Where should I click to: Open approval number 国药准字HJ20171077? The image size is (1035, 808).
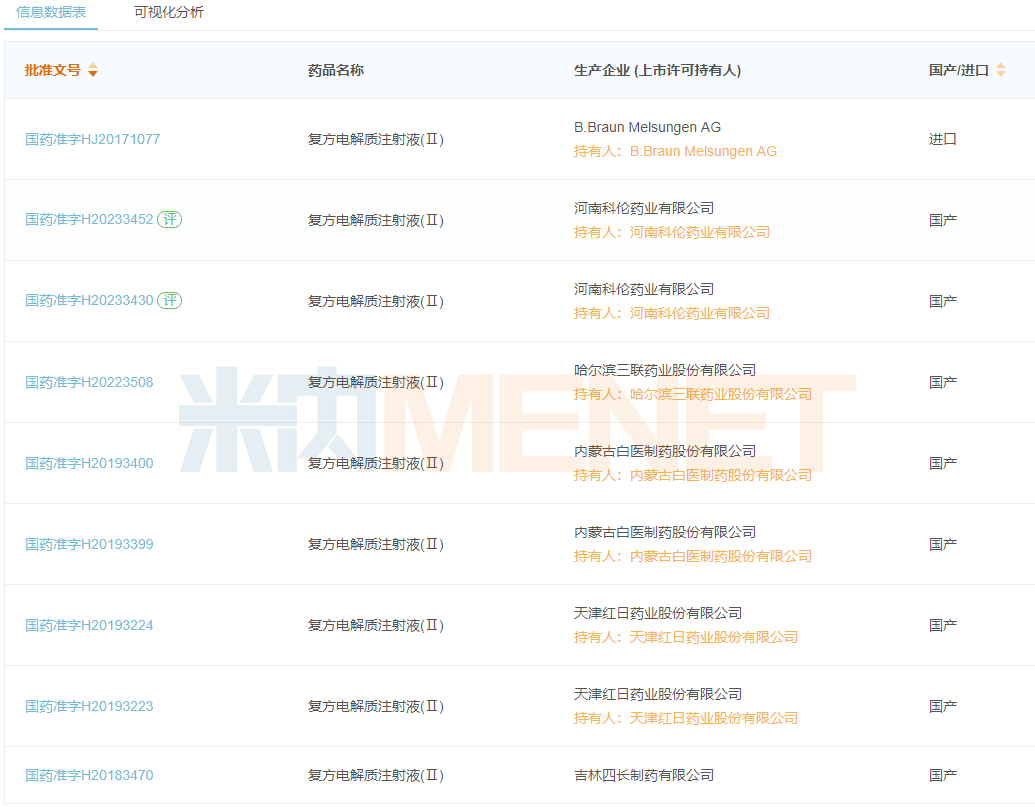pos(92,140)
